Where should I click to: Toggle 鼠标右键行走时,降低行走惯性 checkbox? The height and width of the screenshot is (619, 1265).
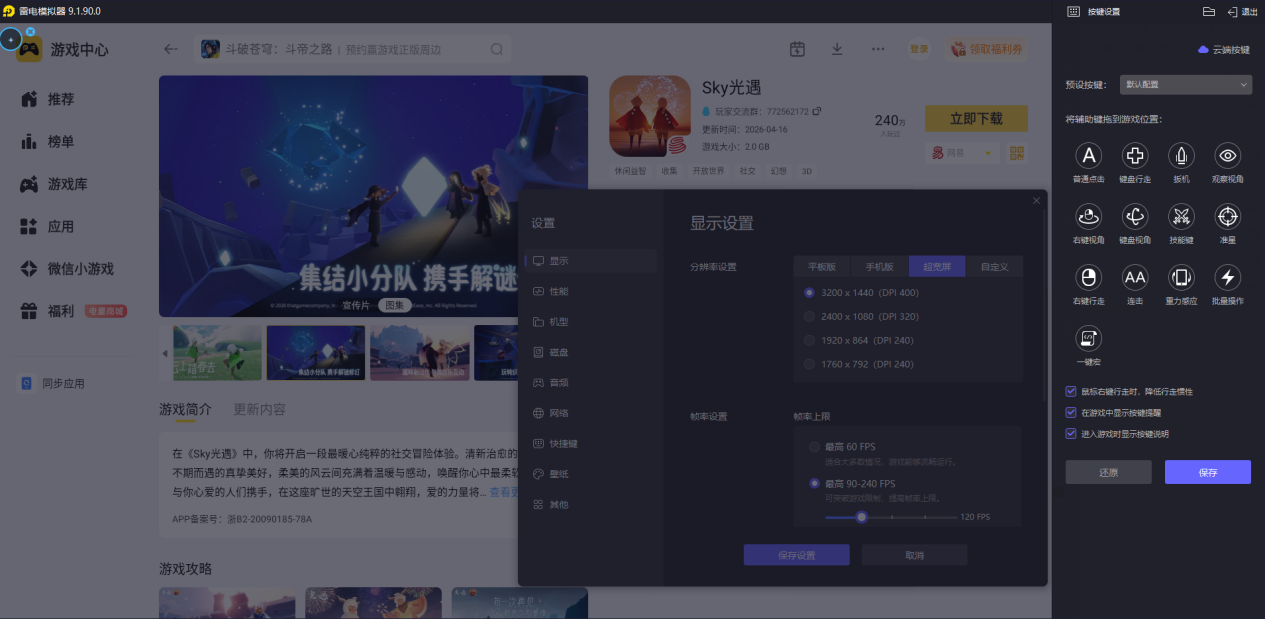pos(1071,392)
